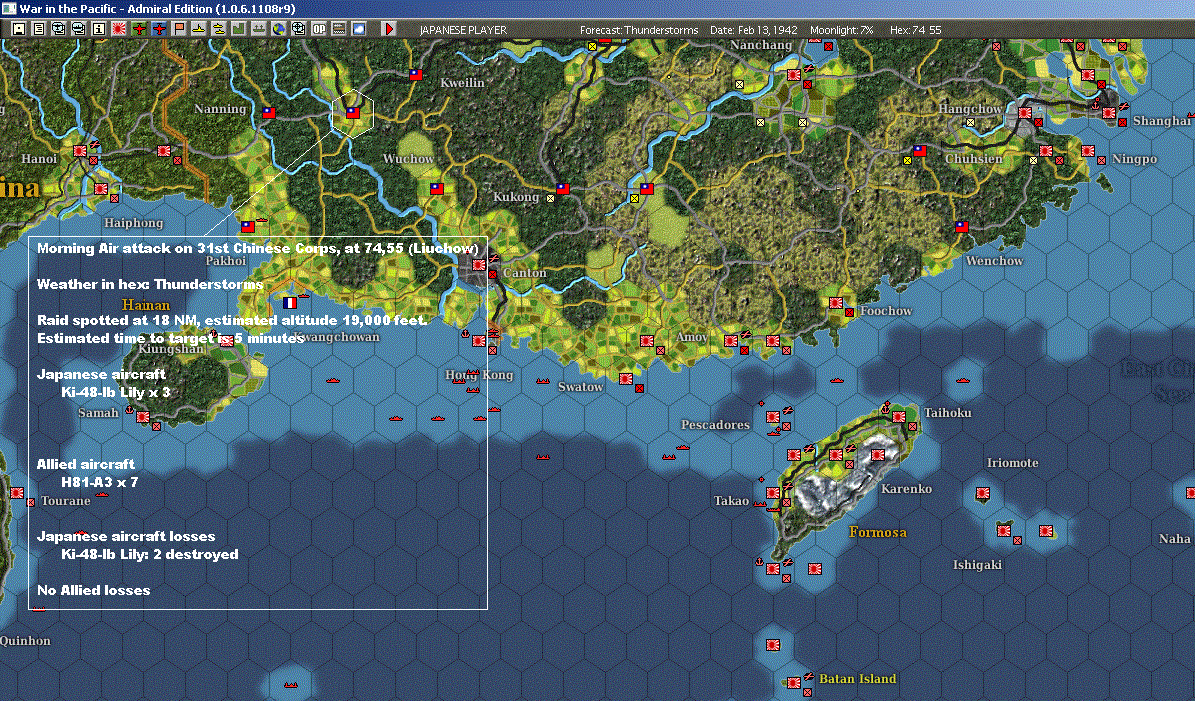1195x701 pixels.
Task: Click 'Date: Feb 13, 1942' status text
Action: click(754, 30)
